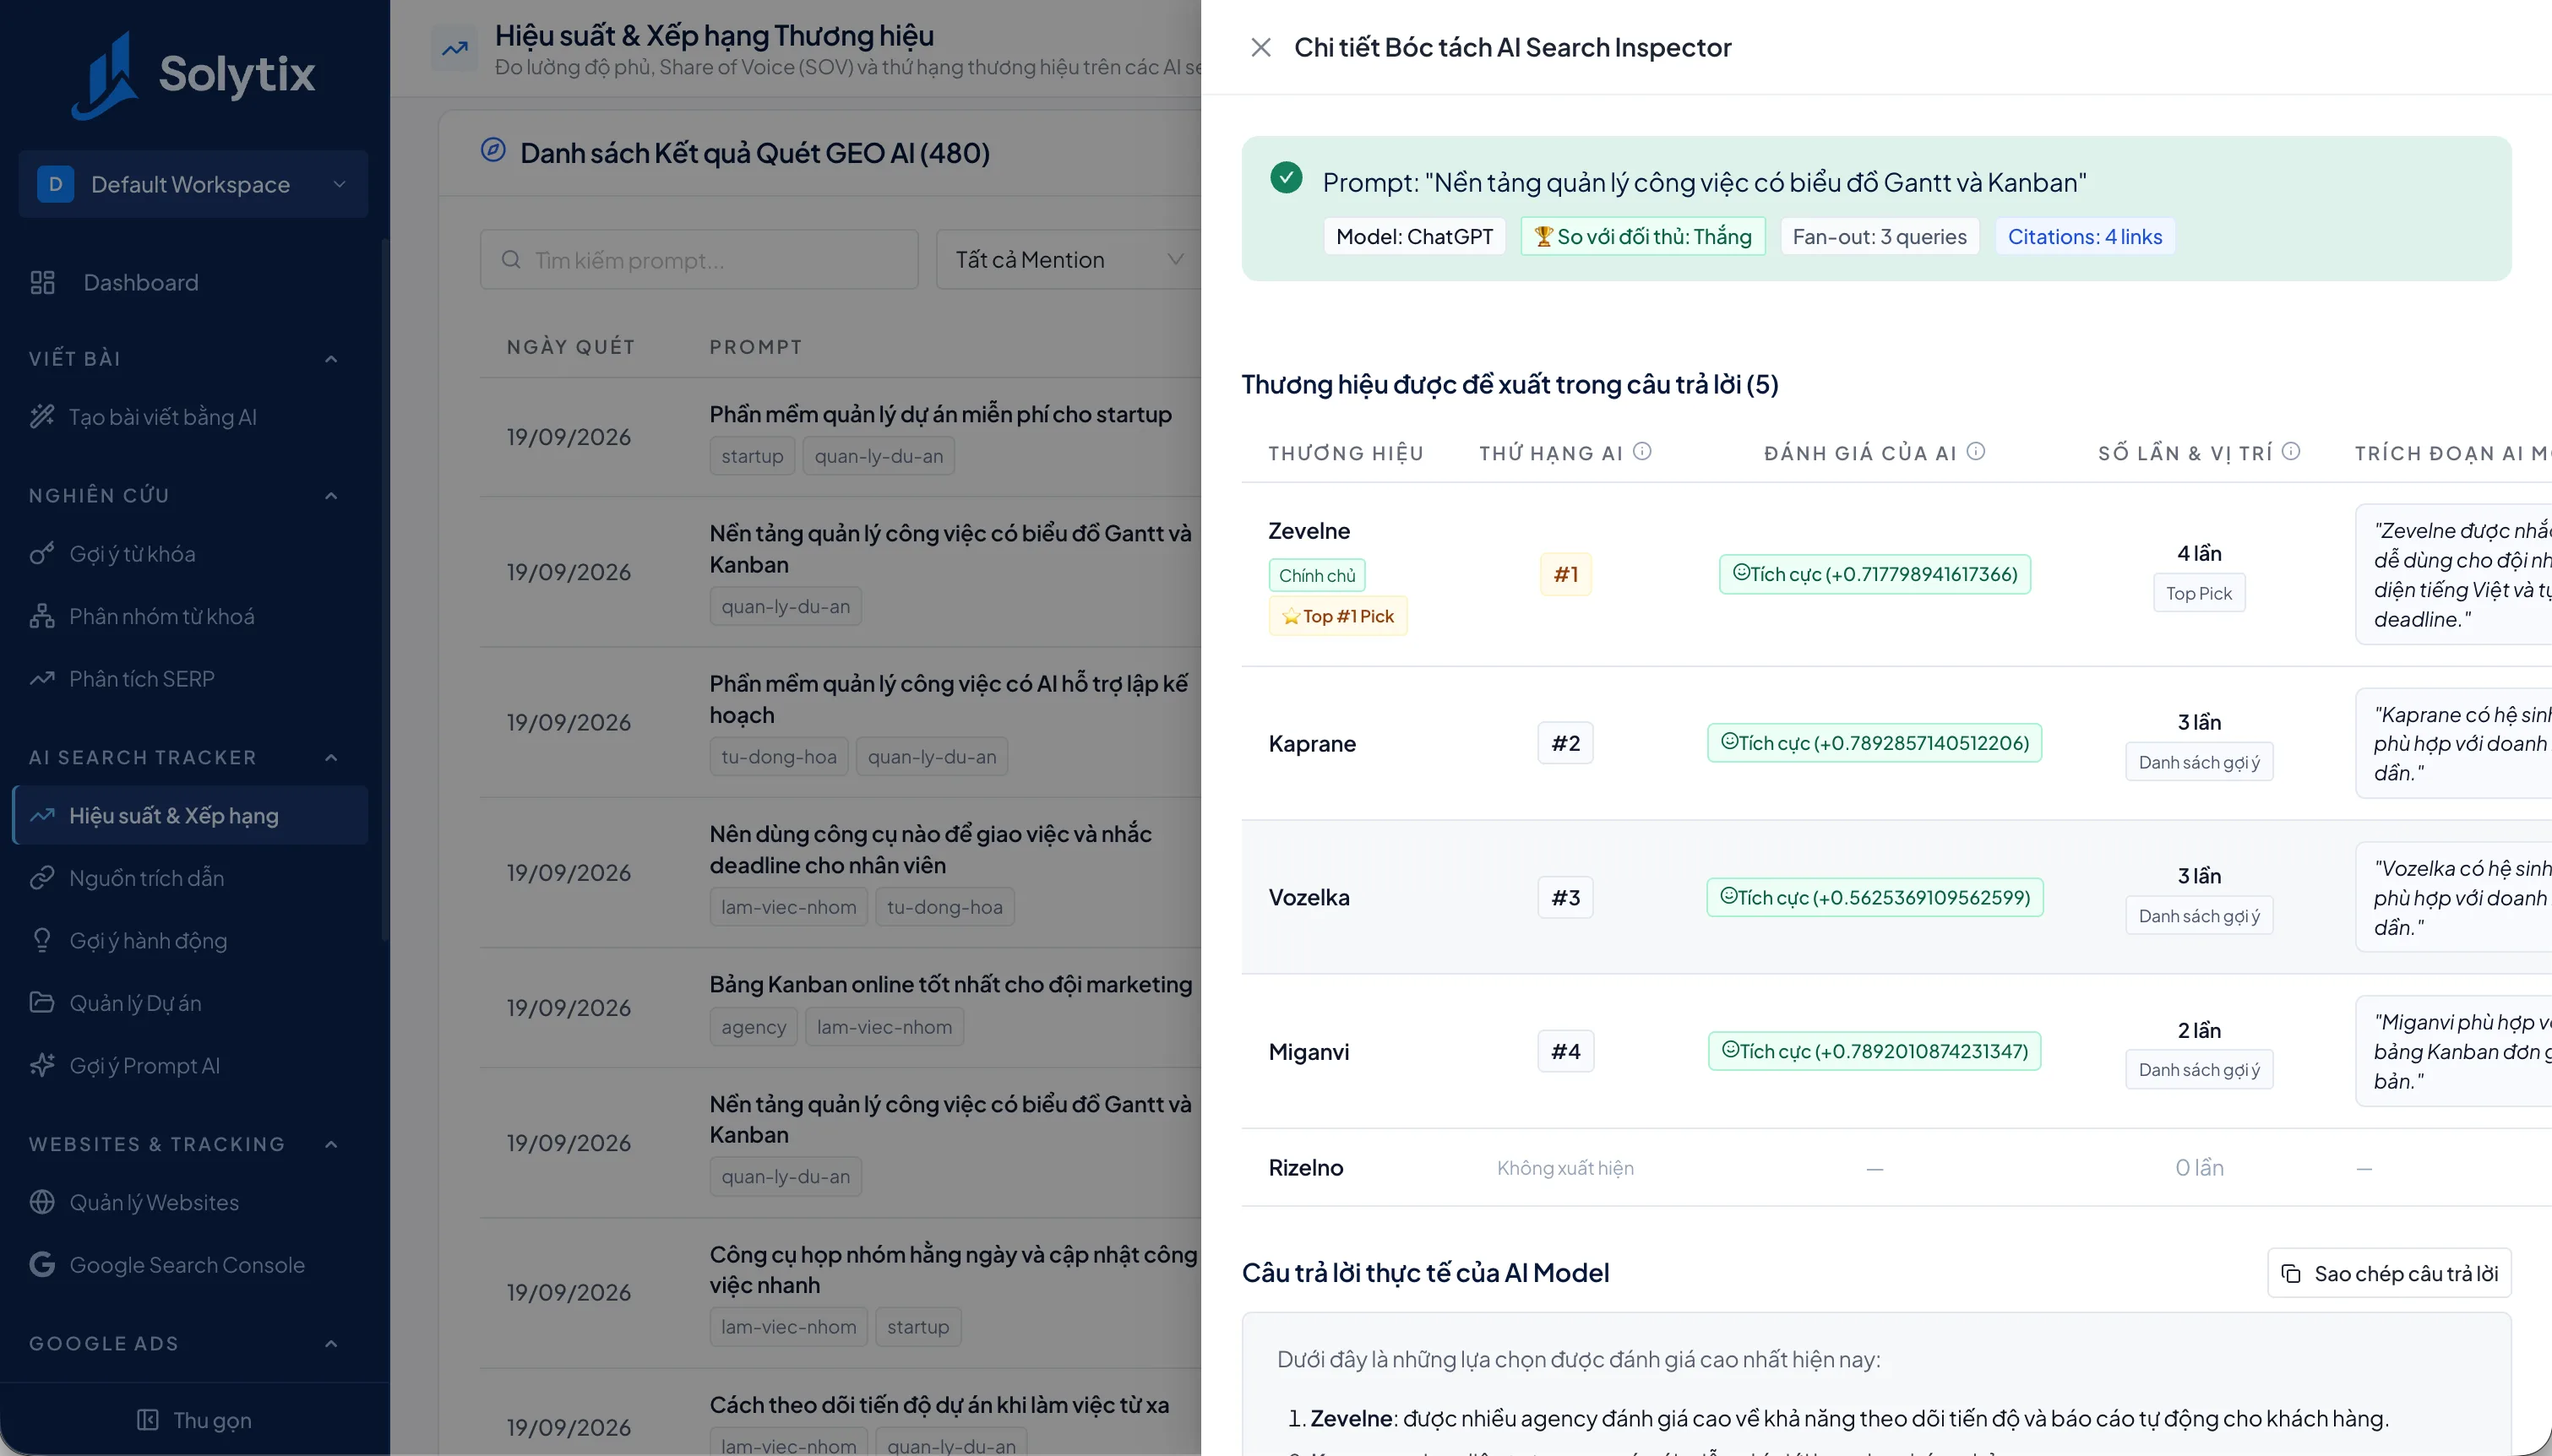The width and height of the screenshot is (2552, 1456).
Task: Open the Quản lý Dự án menu item
Action: 190,1002
